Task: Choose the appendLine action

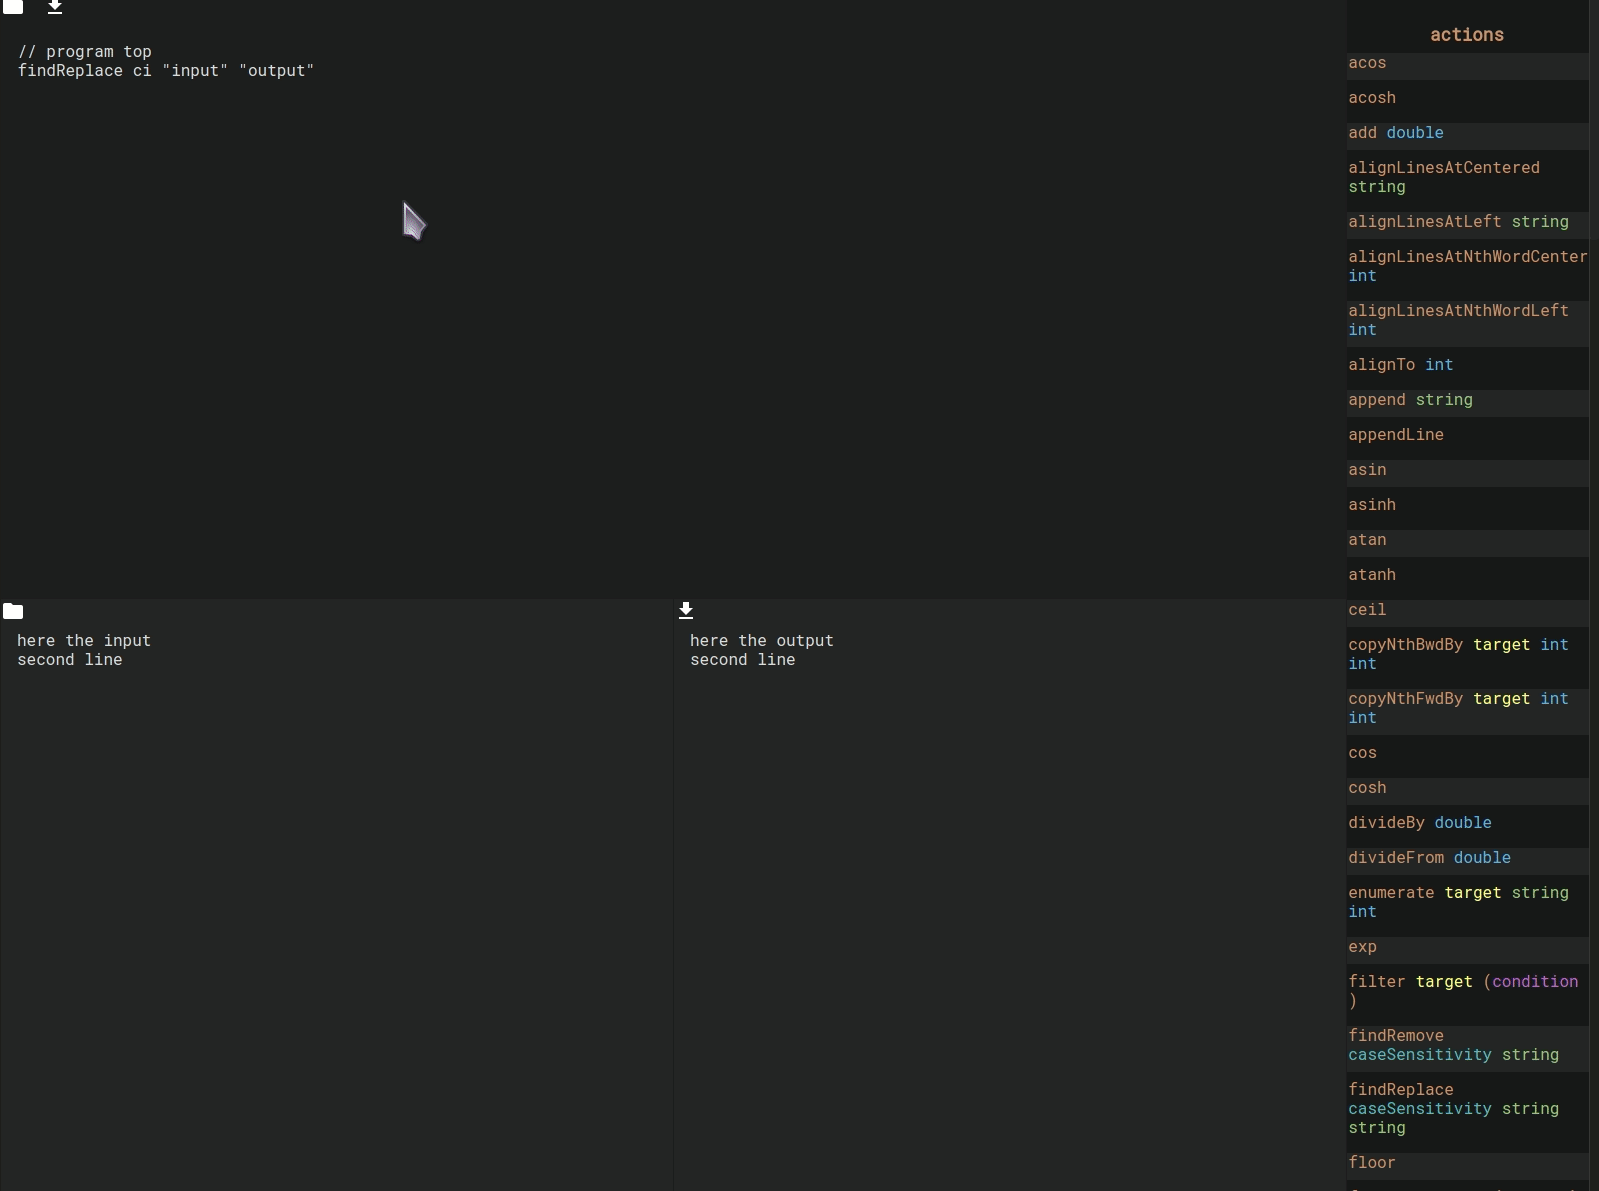Action: click(1395, 435)
